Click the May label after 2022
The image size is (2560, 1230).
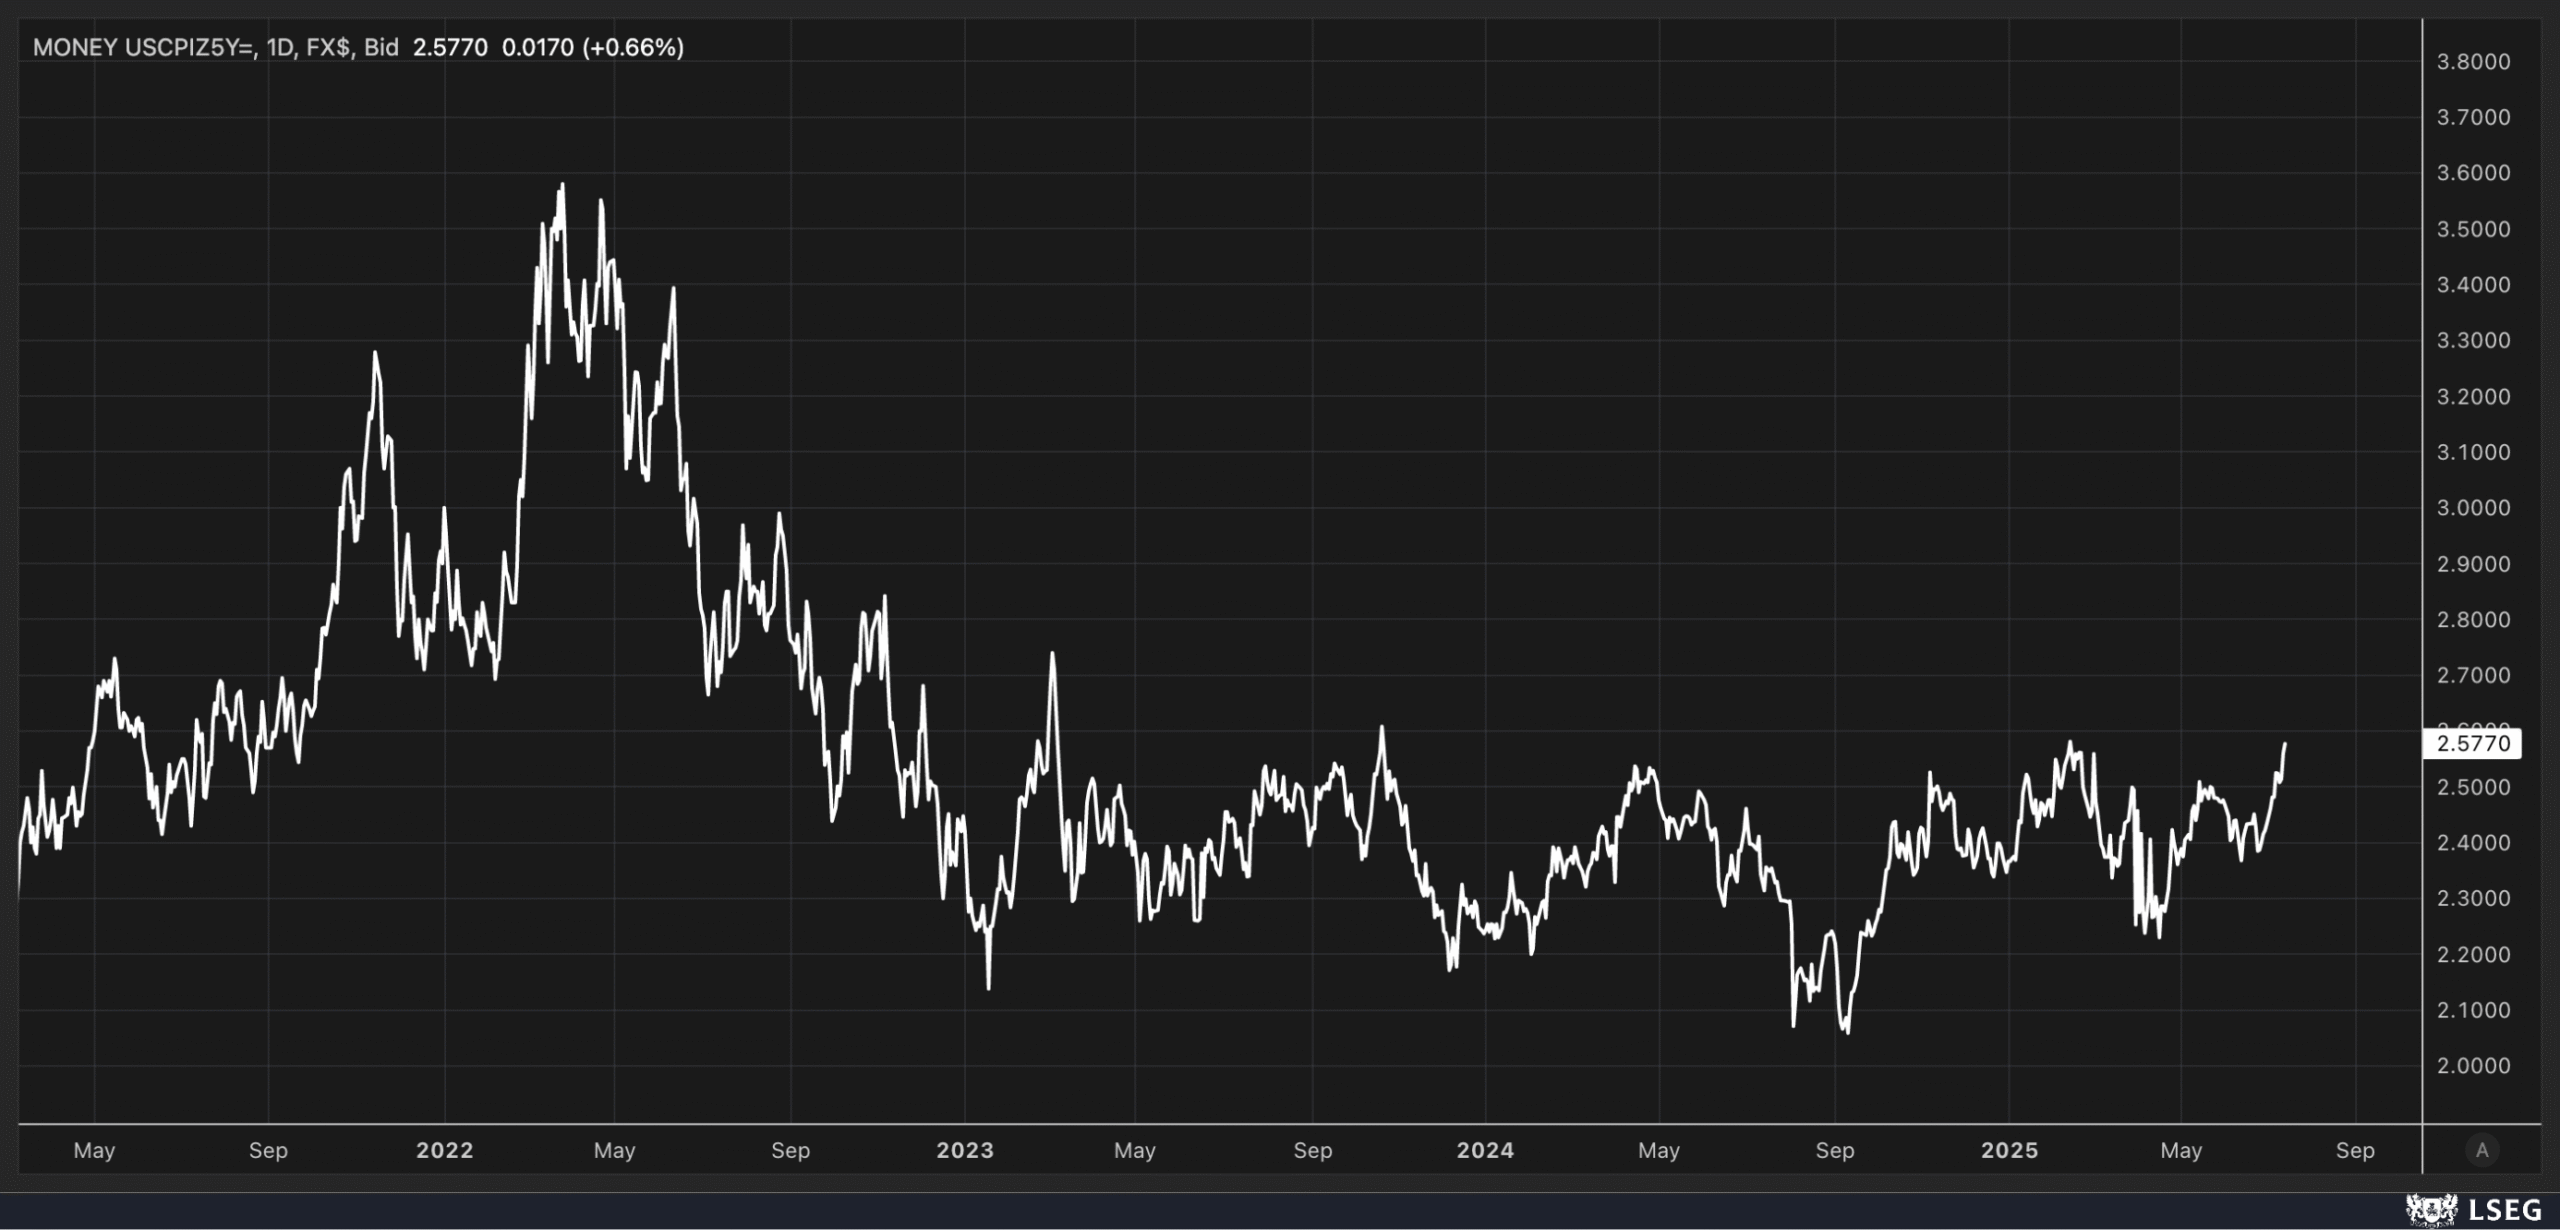(x=614, y=1151)
